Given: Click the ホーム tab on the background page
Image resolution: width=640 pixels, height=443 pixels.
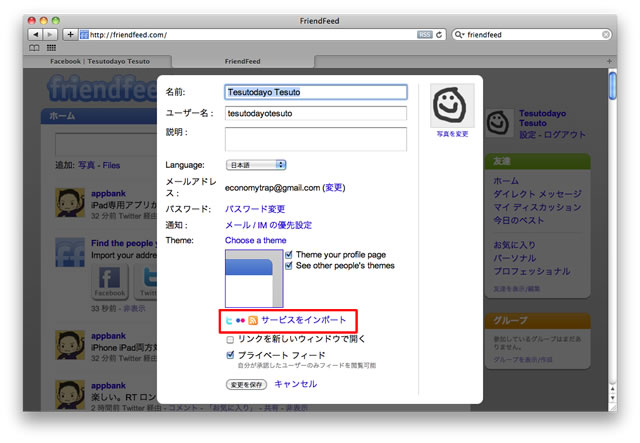Looking at the screenshot, I should coord(62,116).
